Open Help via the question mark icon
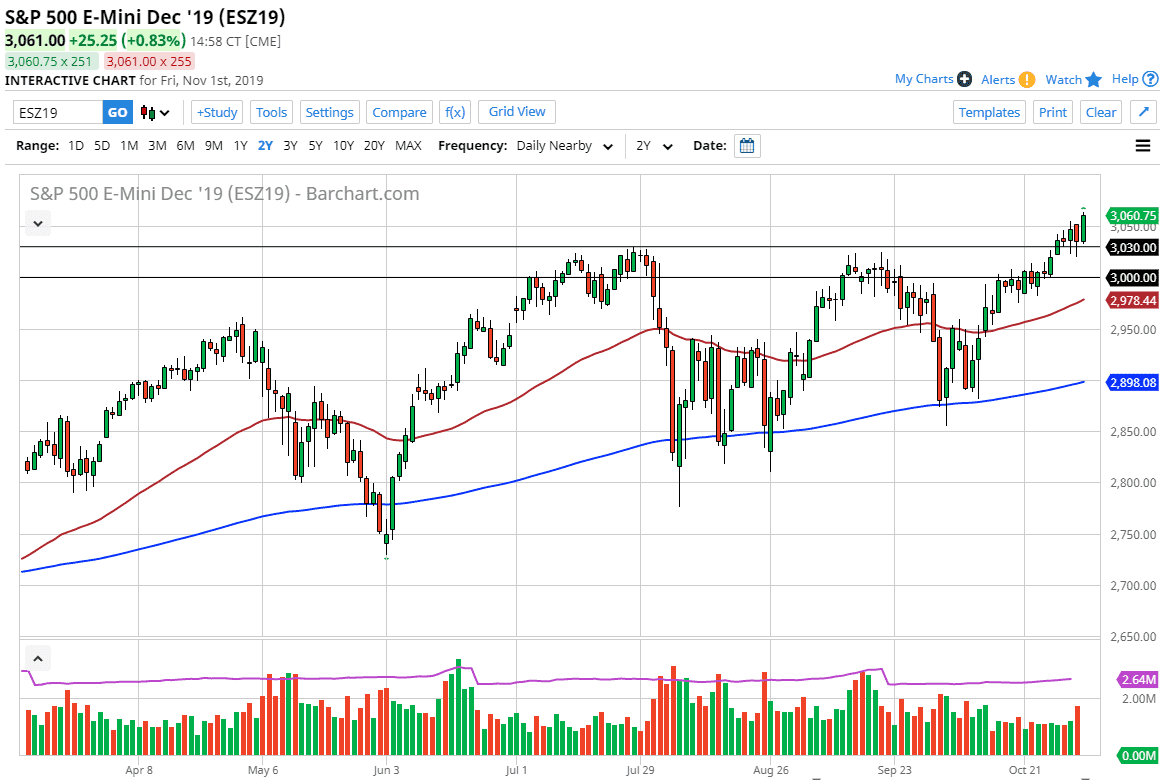The height and width of the screenshot is (780, 1167). tap(1152, 78)
